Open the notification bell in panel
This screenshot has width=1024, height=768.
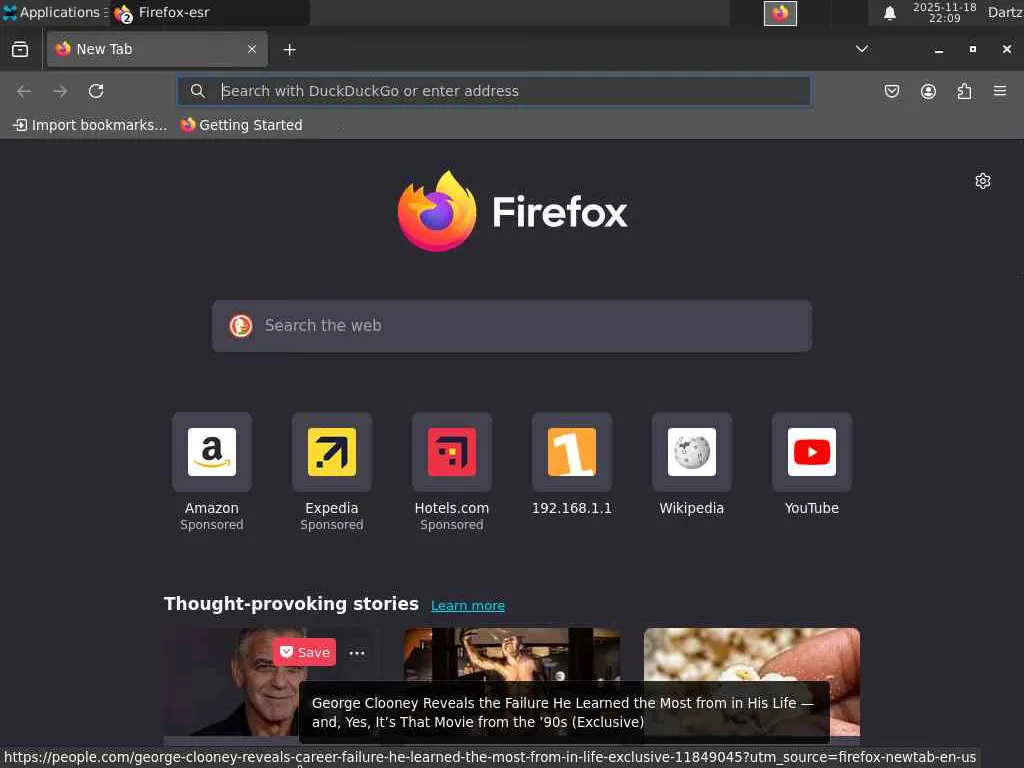coord(889,13)
